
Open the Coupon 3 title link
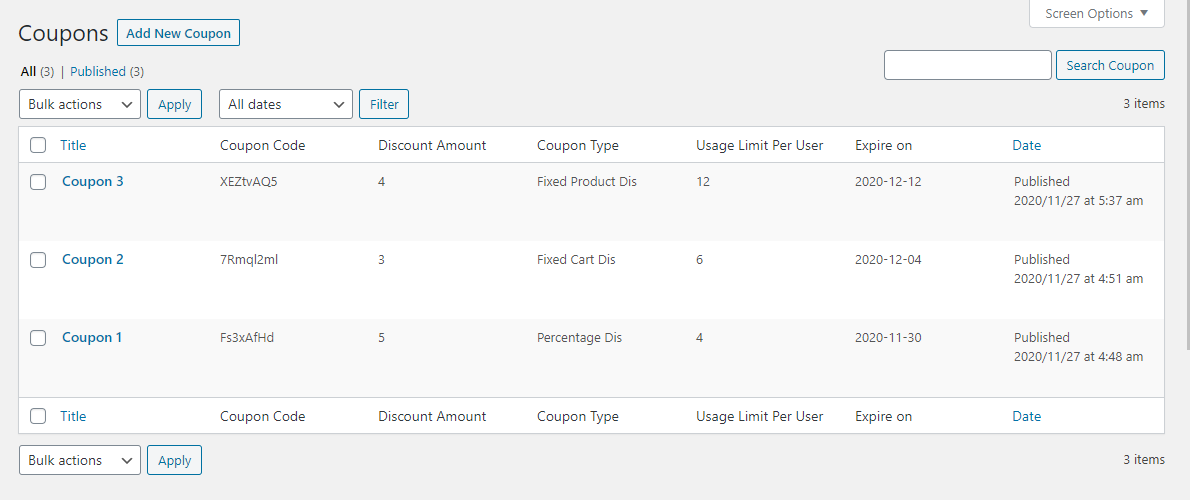click(93, 181)
